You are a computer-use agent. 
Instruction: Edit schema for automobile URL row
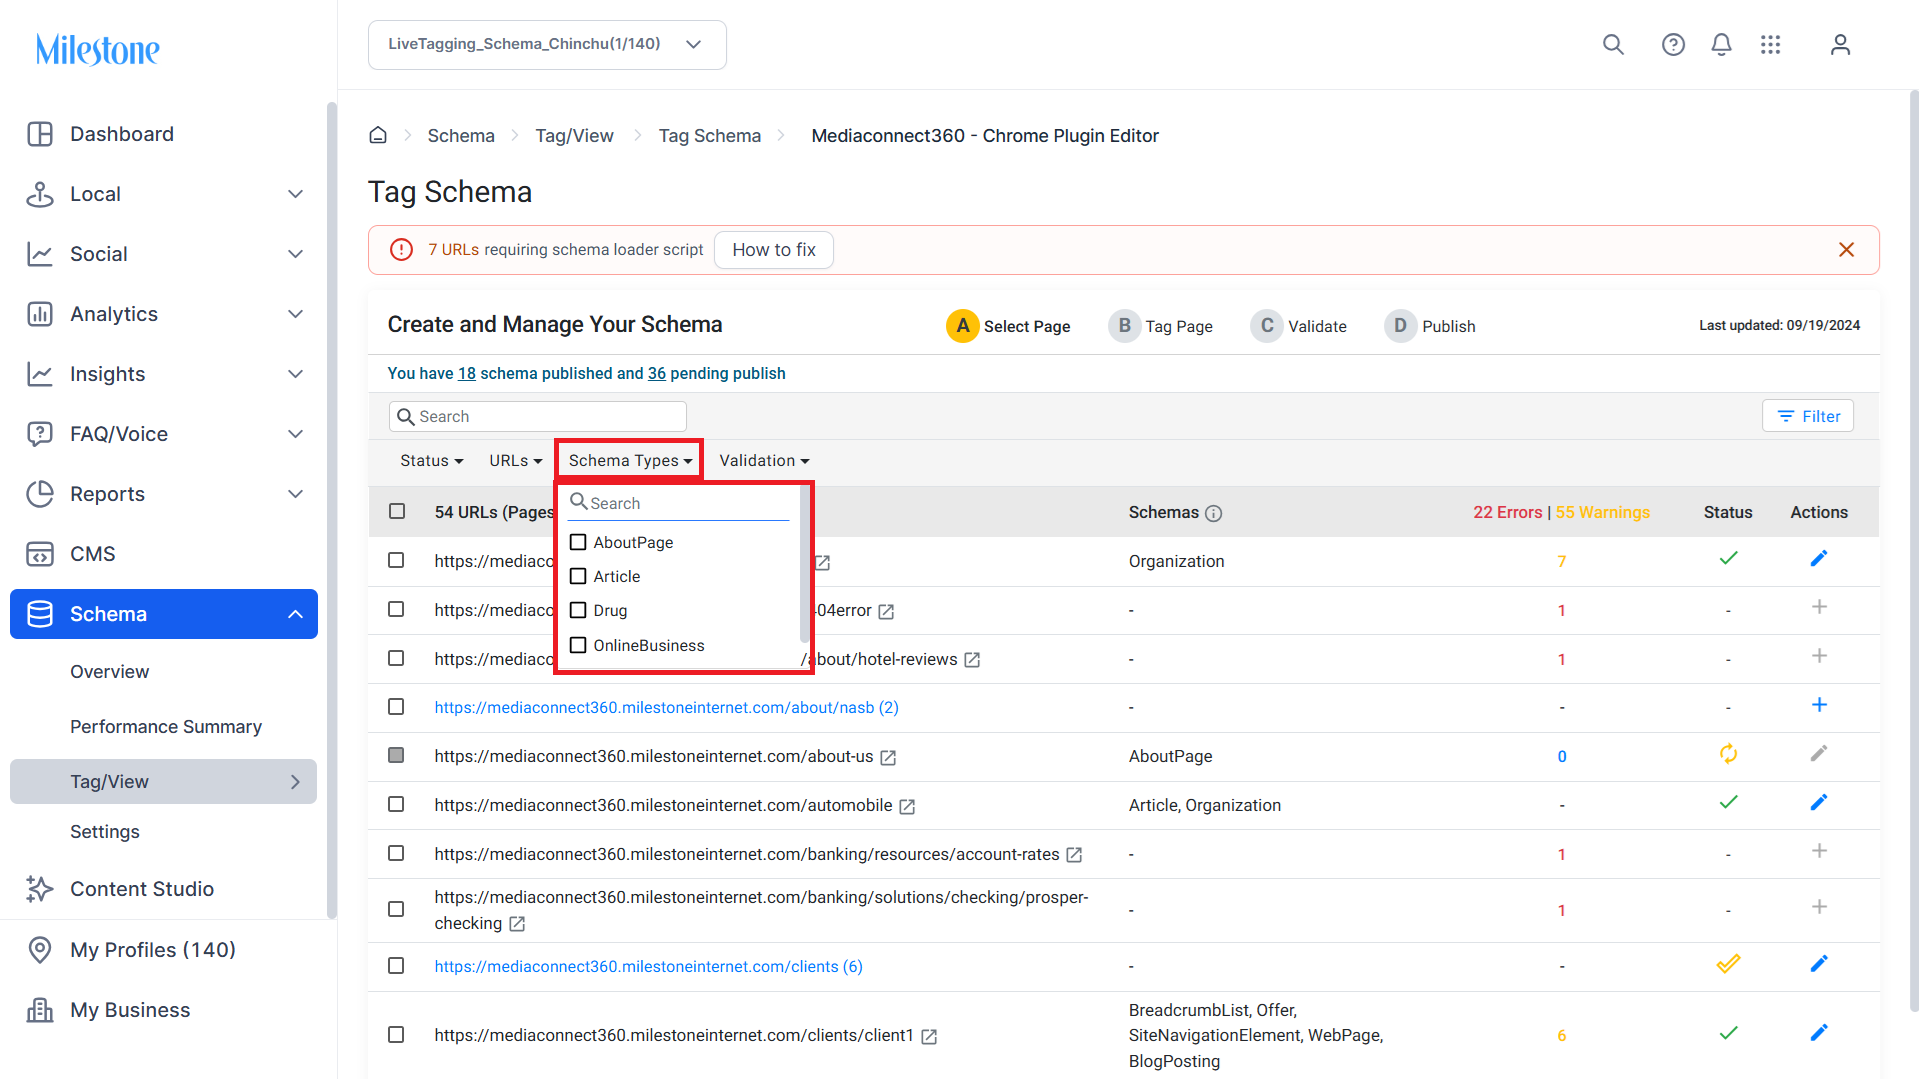[1819, 802]
